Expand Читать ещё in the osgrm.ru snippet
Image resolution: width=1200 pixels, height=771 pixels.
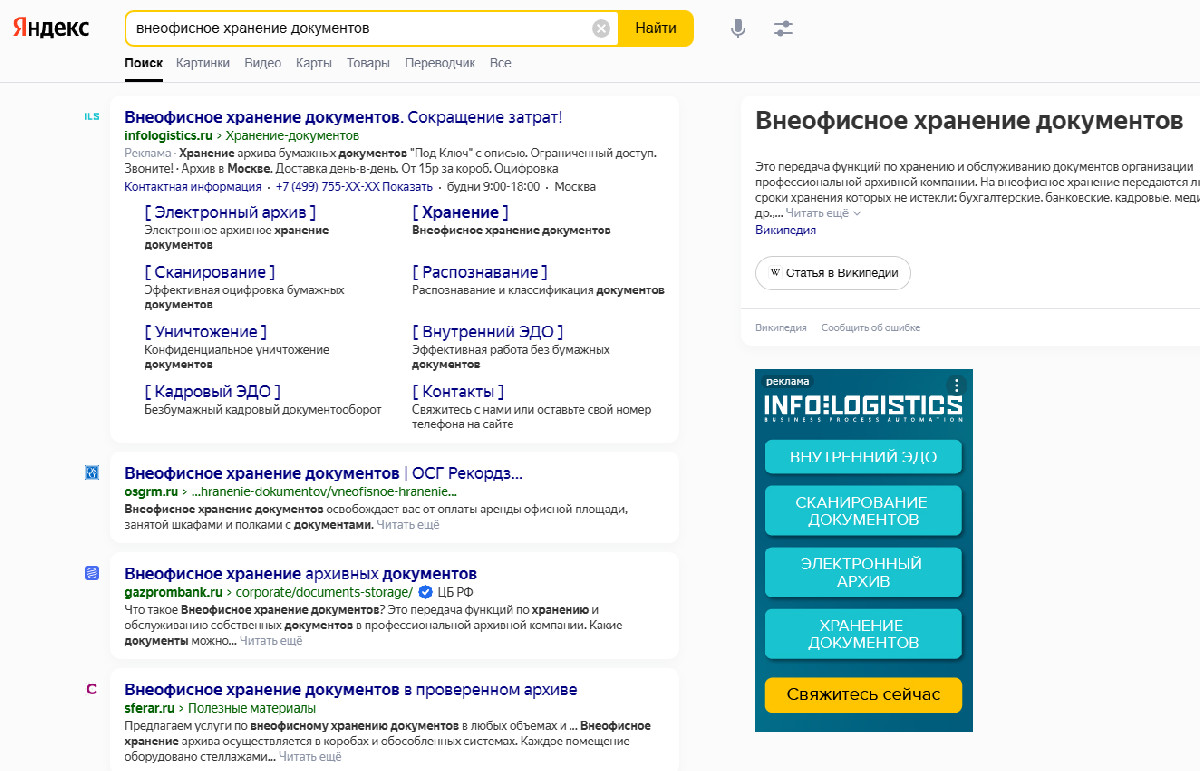(408, 524)
